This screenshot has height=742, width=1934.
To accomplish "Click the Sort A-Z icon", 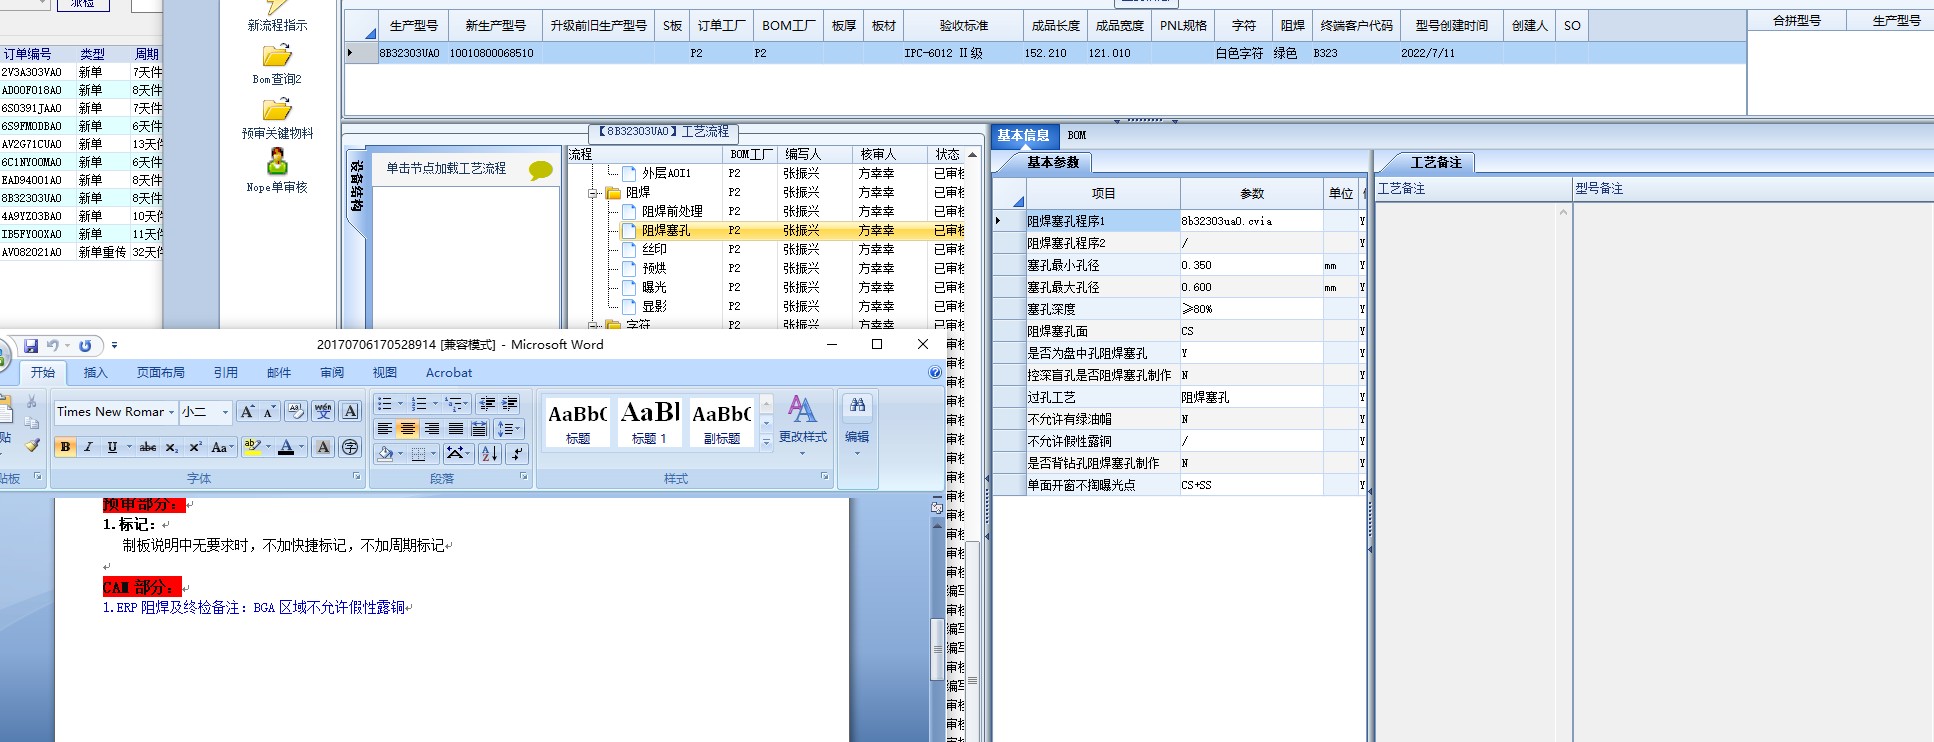I will (489, 453).
